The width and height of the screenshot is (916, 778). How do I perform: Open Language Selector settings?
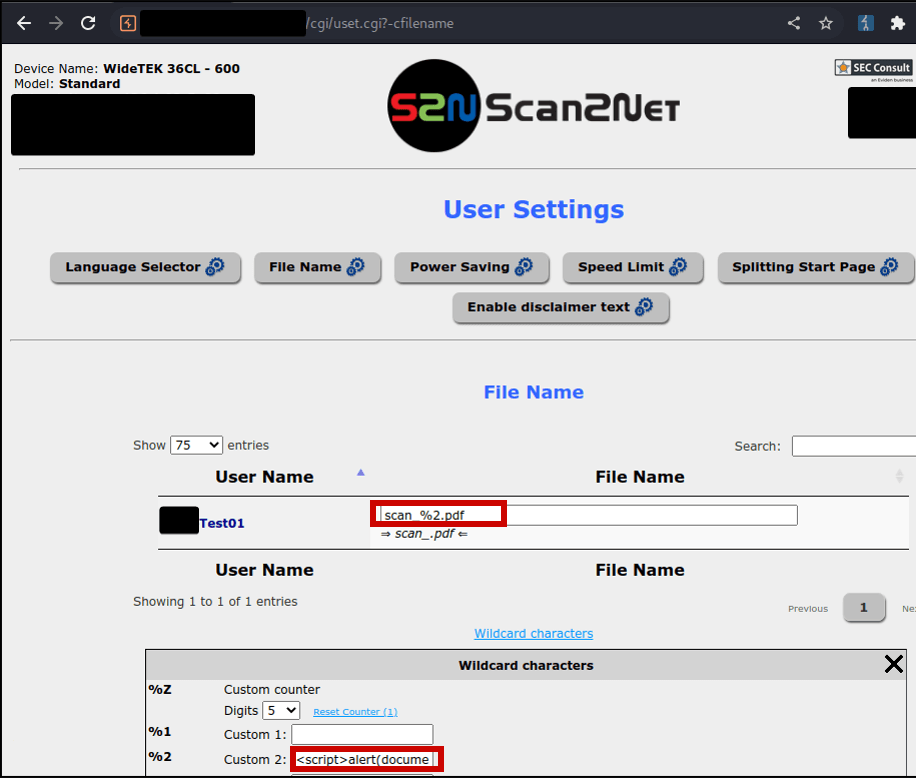click(x=145, y=268)
